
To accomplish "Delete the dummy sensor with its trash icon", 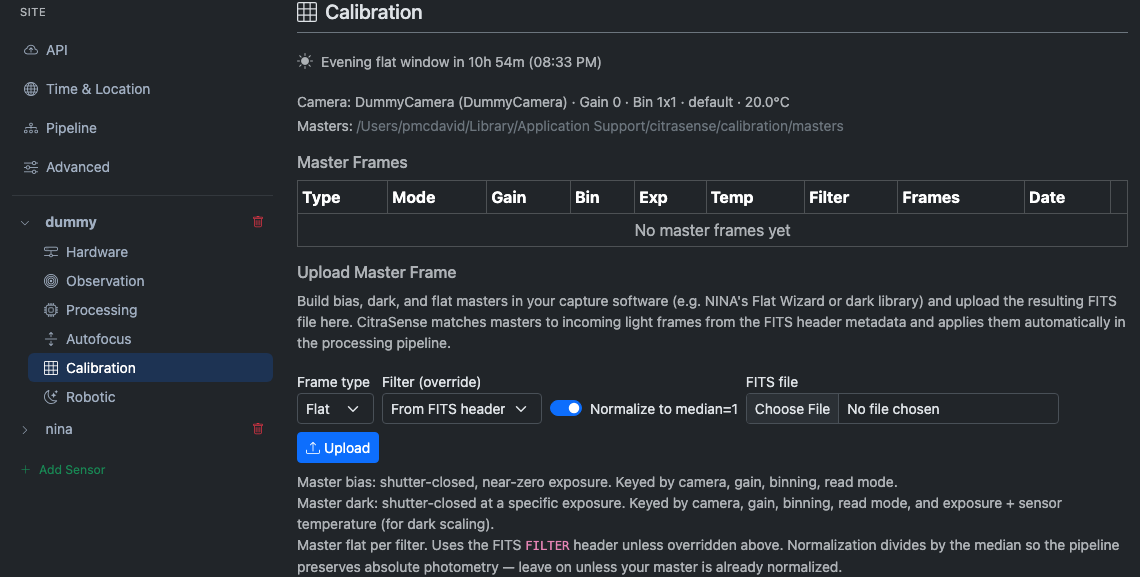I will [257, 222].
